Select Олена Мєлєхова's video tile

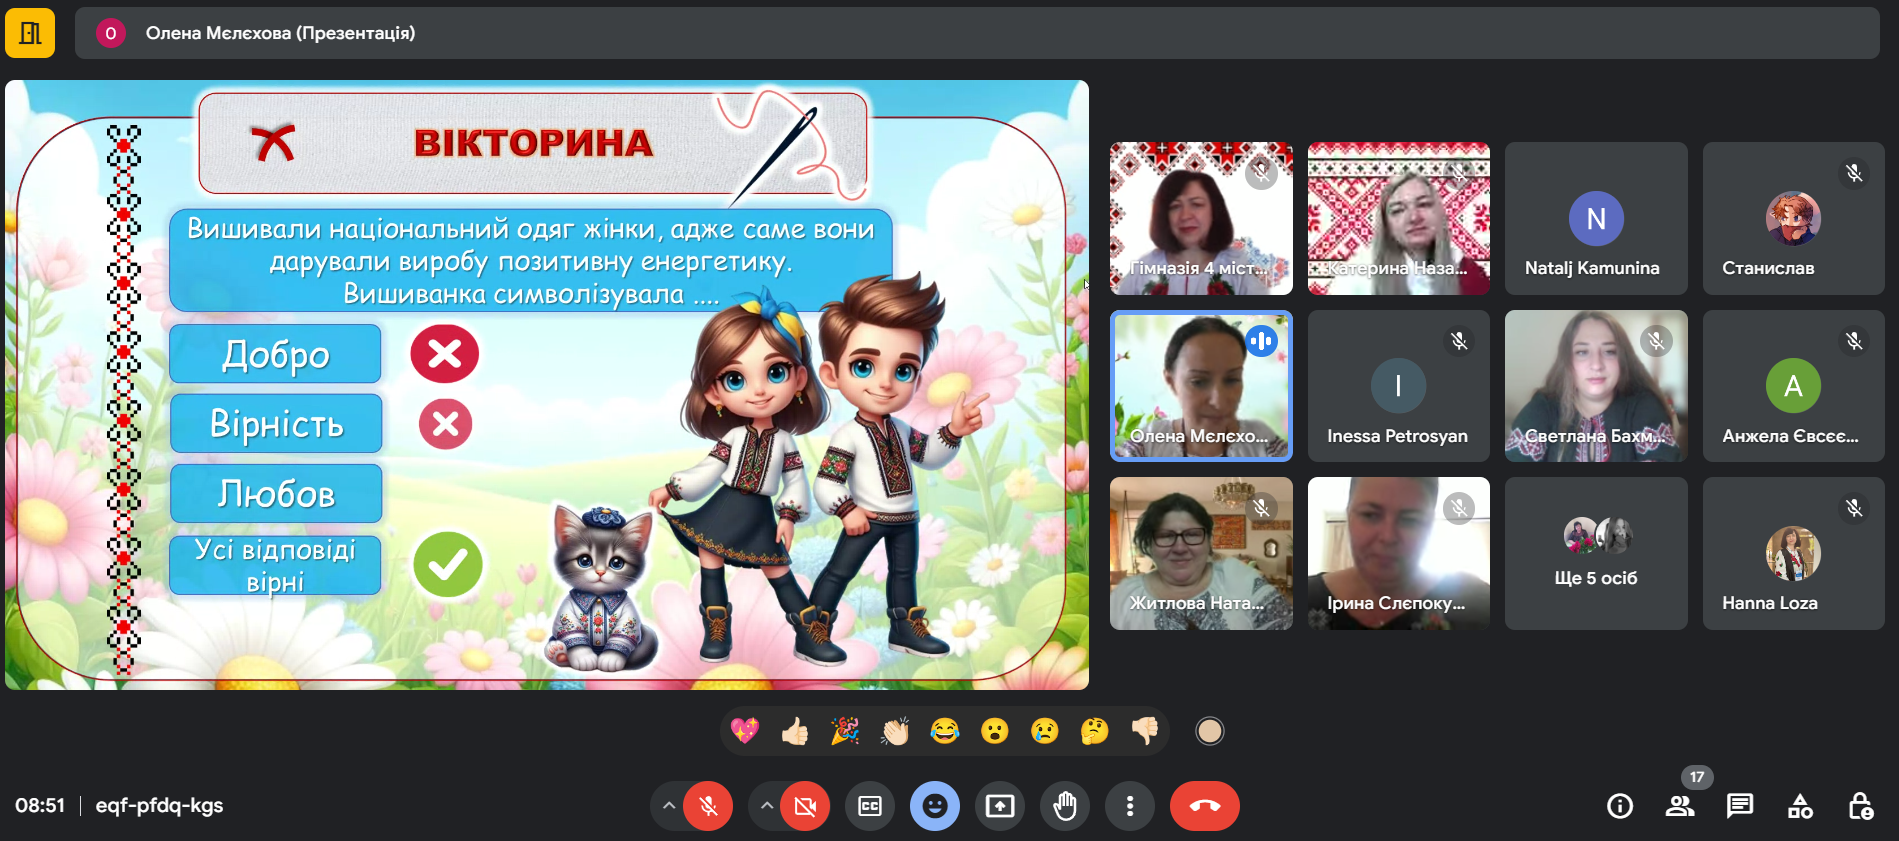[x=1201, y=386]
